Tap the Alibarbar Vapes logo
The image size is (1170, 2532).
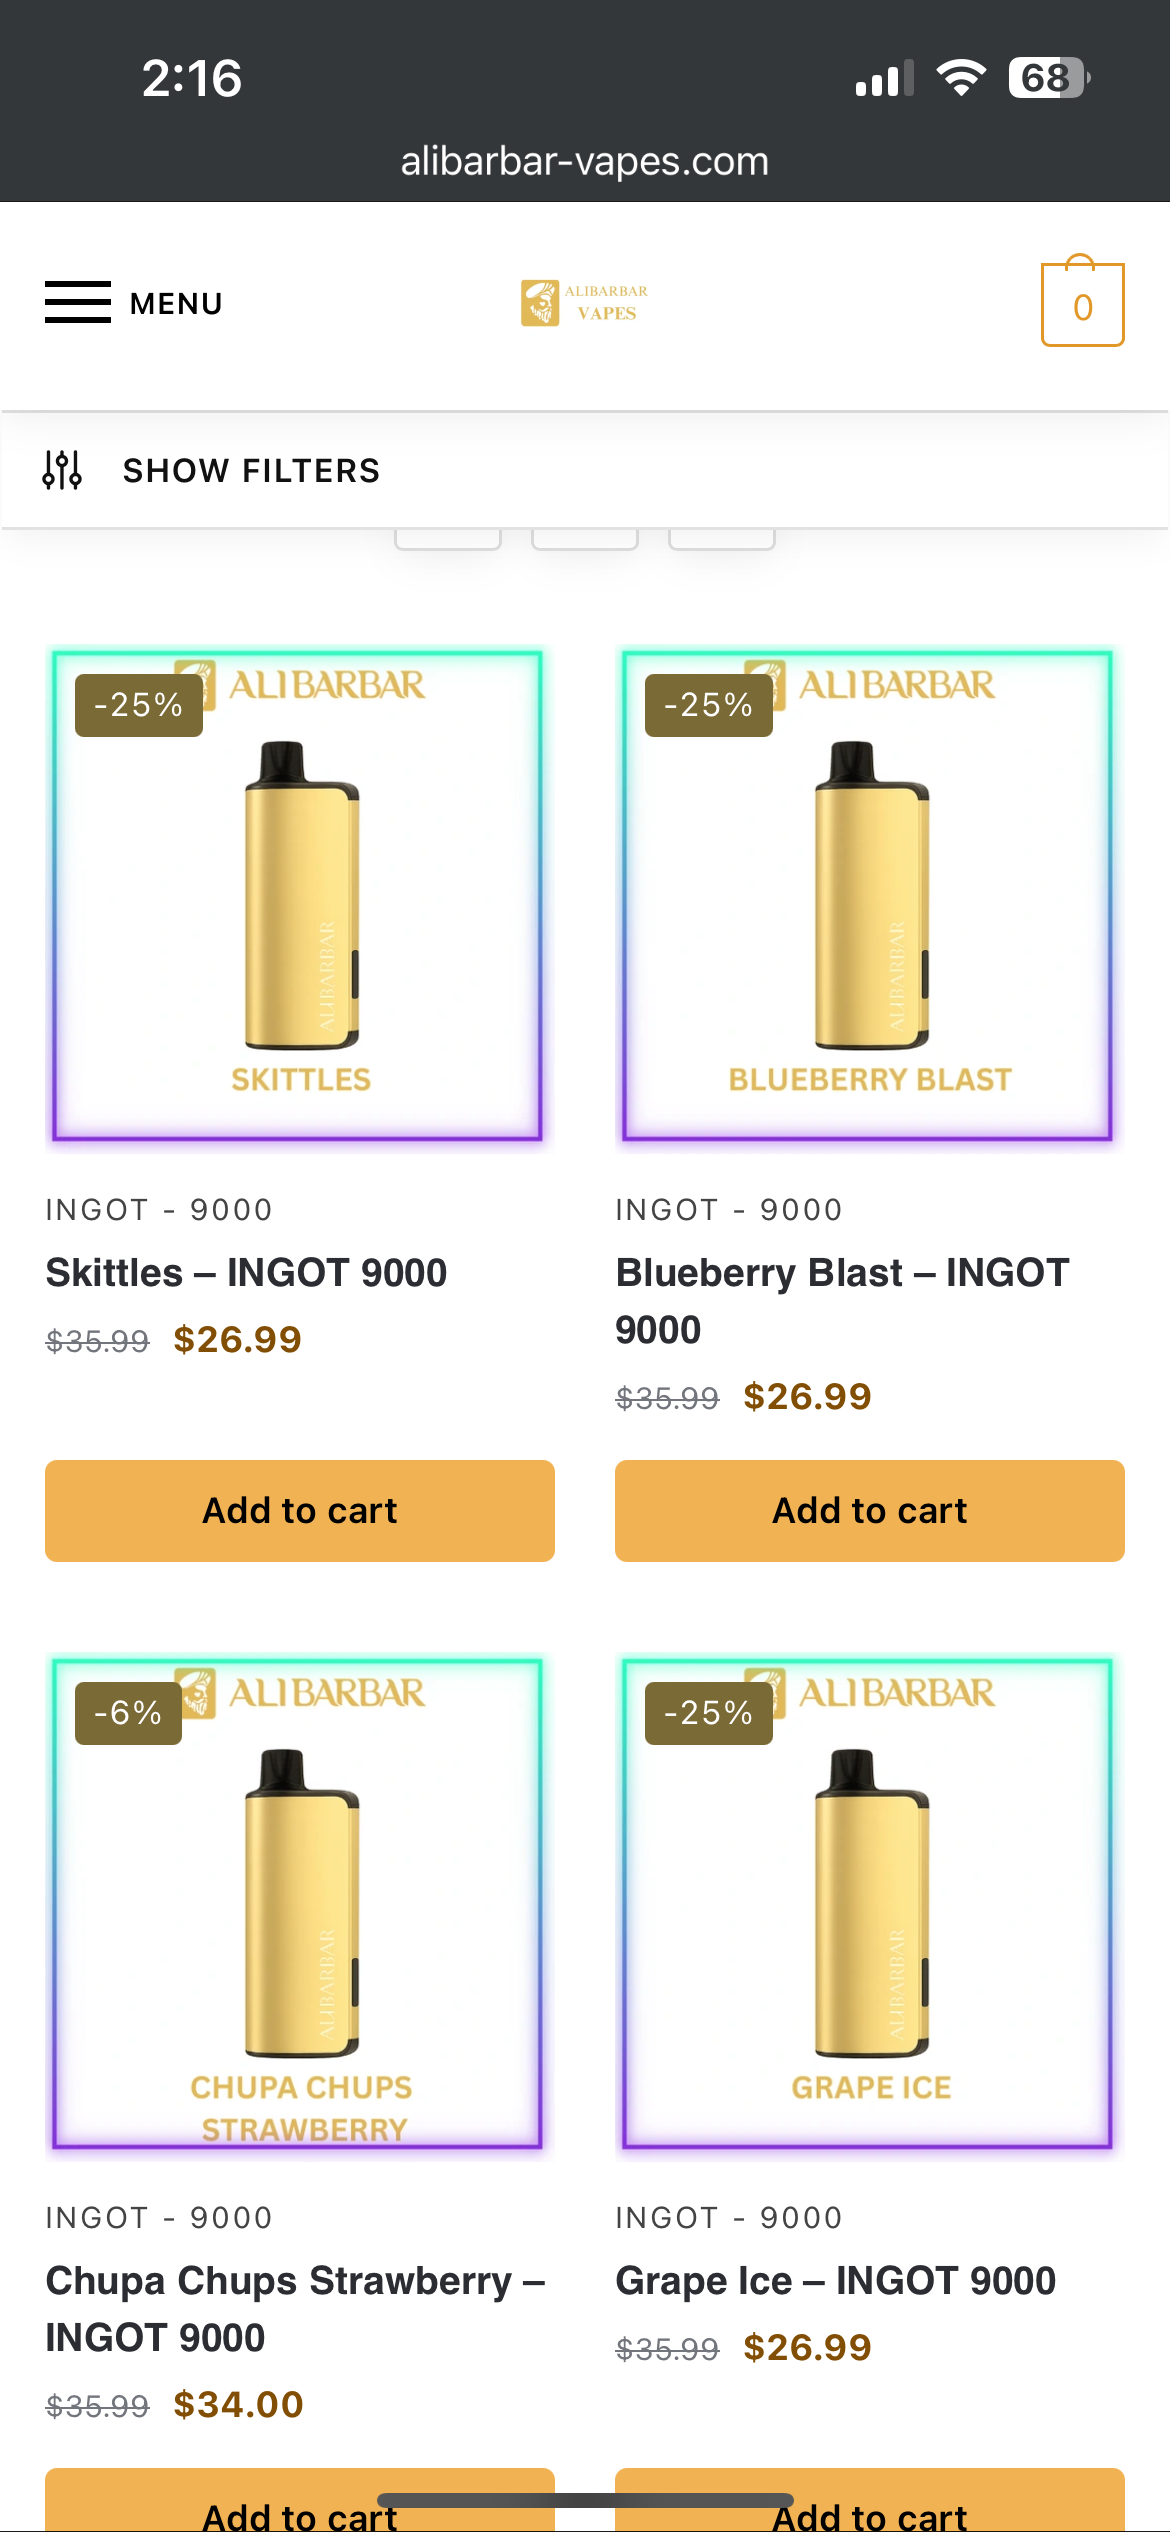pos(585,302)
